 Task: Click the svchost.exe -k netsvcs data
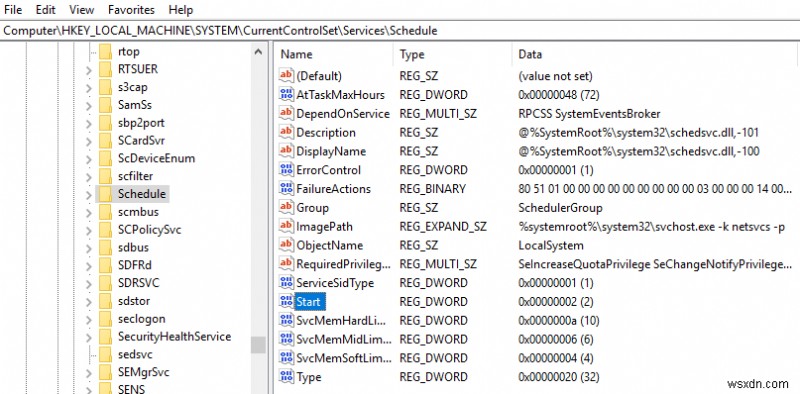point(652,227)
